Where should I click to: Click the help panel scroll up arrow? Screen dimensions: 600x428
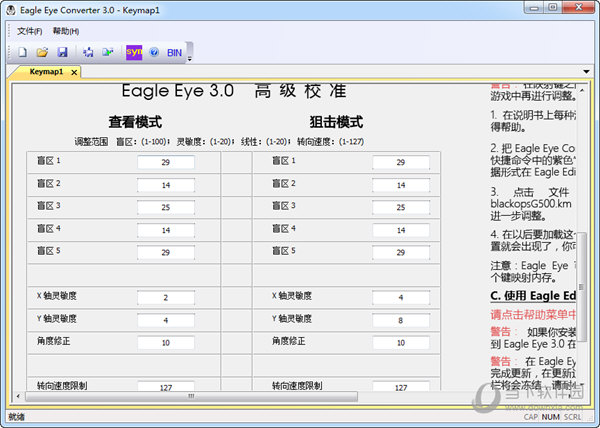pos(582,91)
